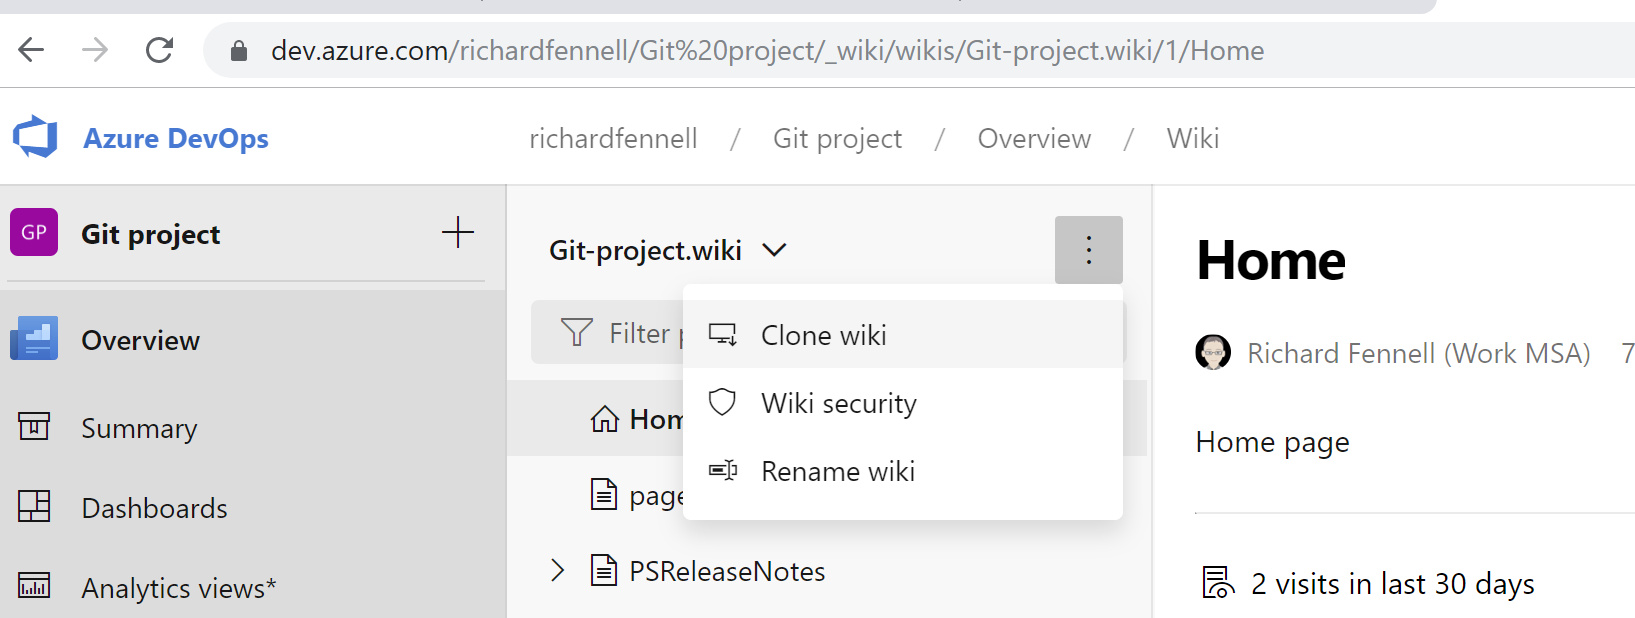Open Dashboards using its grid icon
Image resolution: width=1635 pixels, height=618 pixels.
click(34, 507)
